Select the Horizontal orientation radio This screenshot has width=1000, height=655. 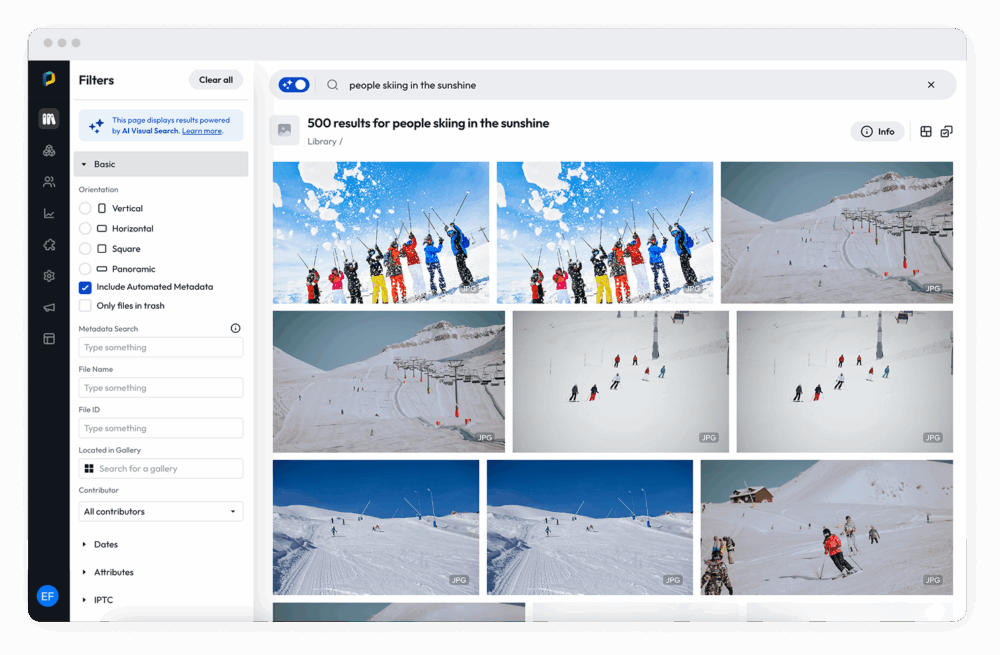tap(85, 228)
